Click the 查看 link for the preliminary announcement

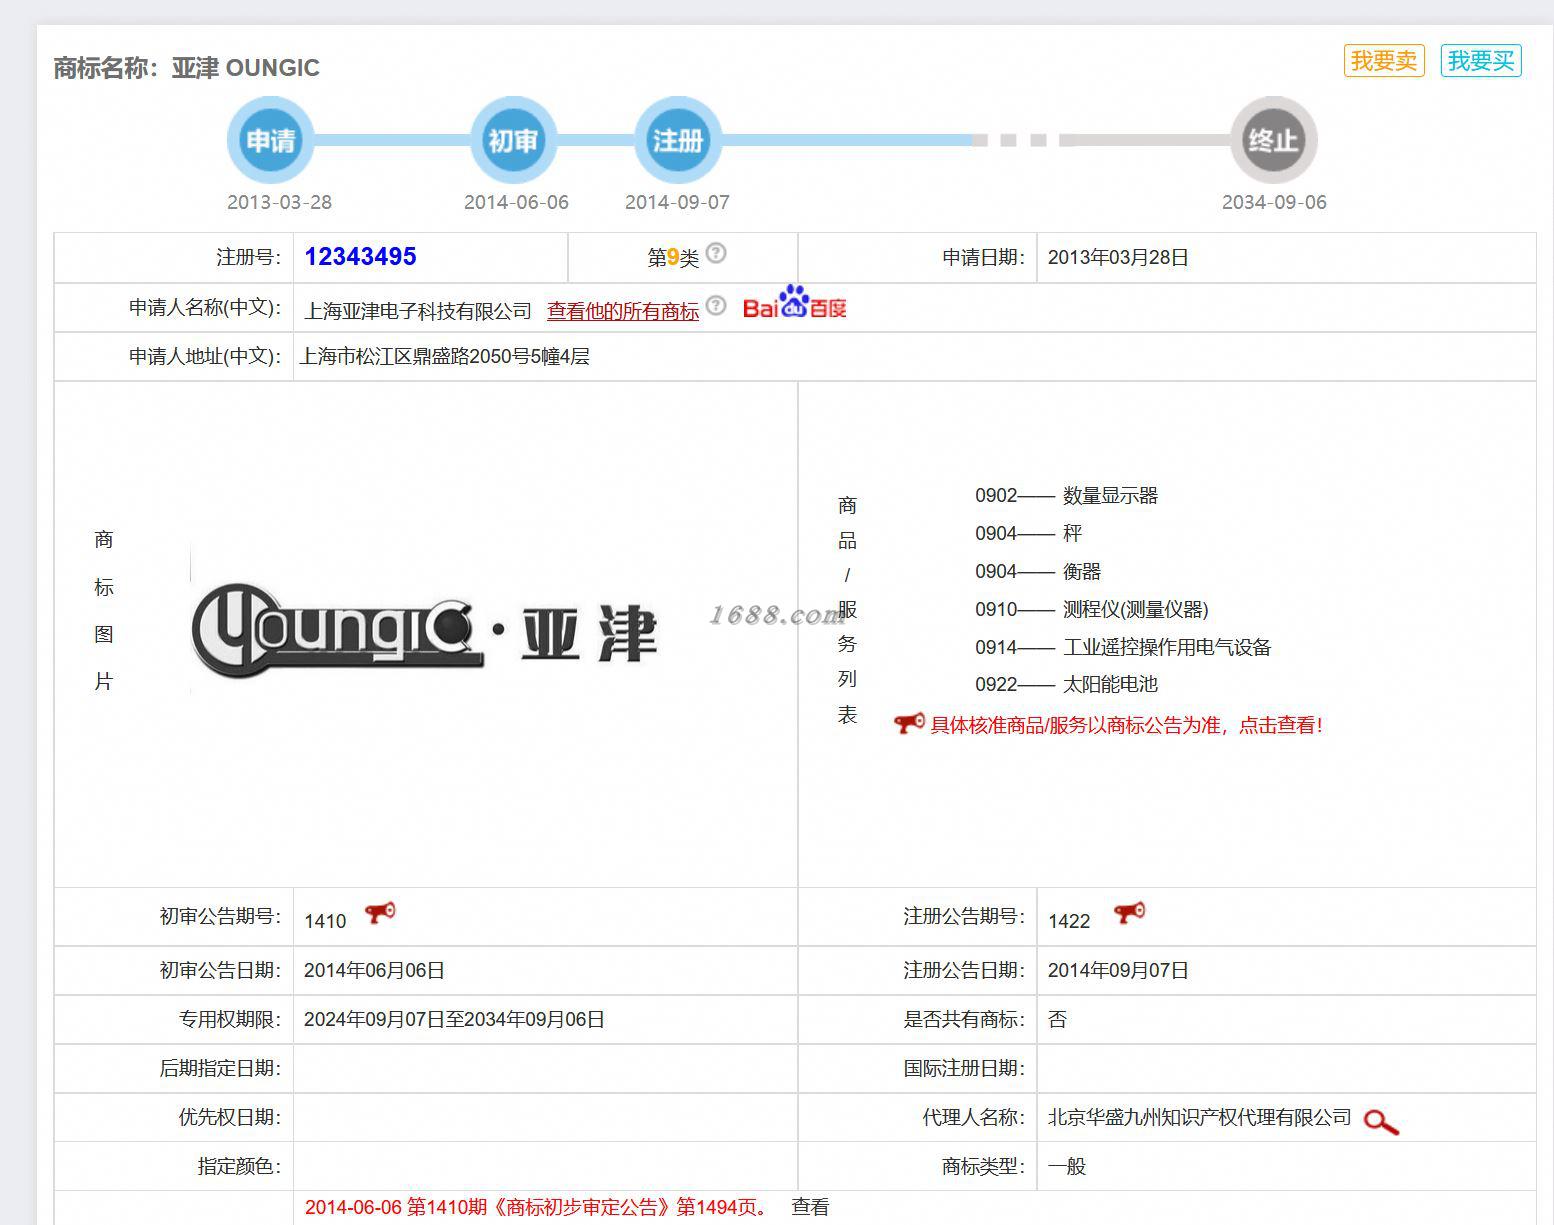(810, 1207)
